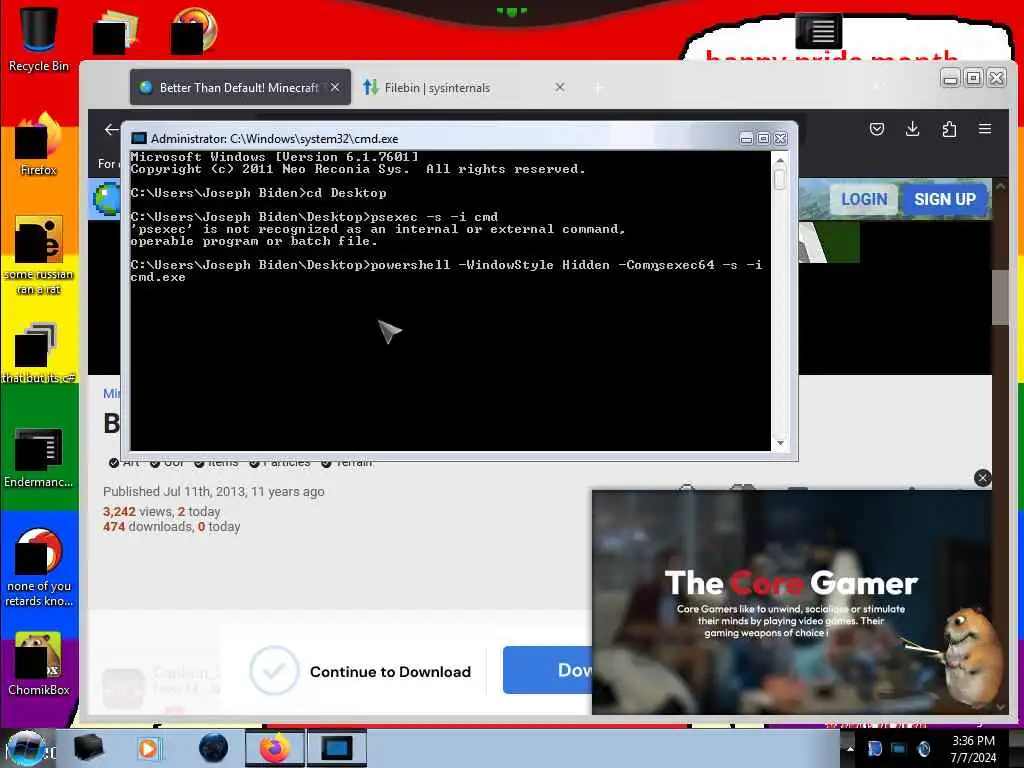The width and height of the screenshot is (1024, 768).
Task: Show hidden tray icons arrow
Action: click(850, 749)
